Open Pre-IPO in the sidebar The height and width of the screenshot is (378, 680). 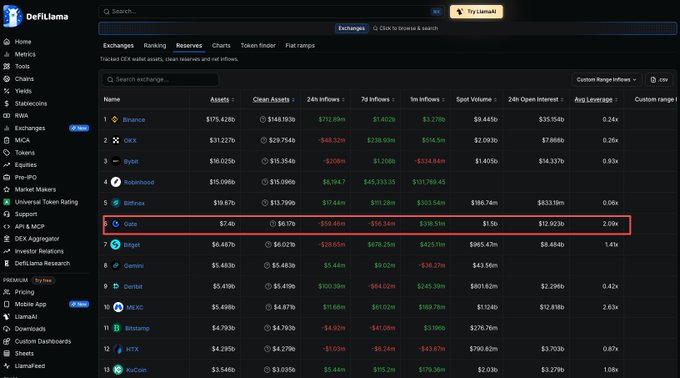[x=26, y=177]
